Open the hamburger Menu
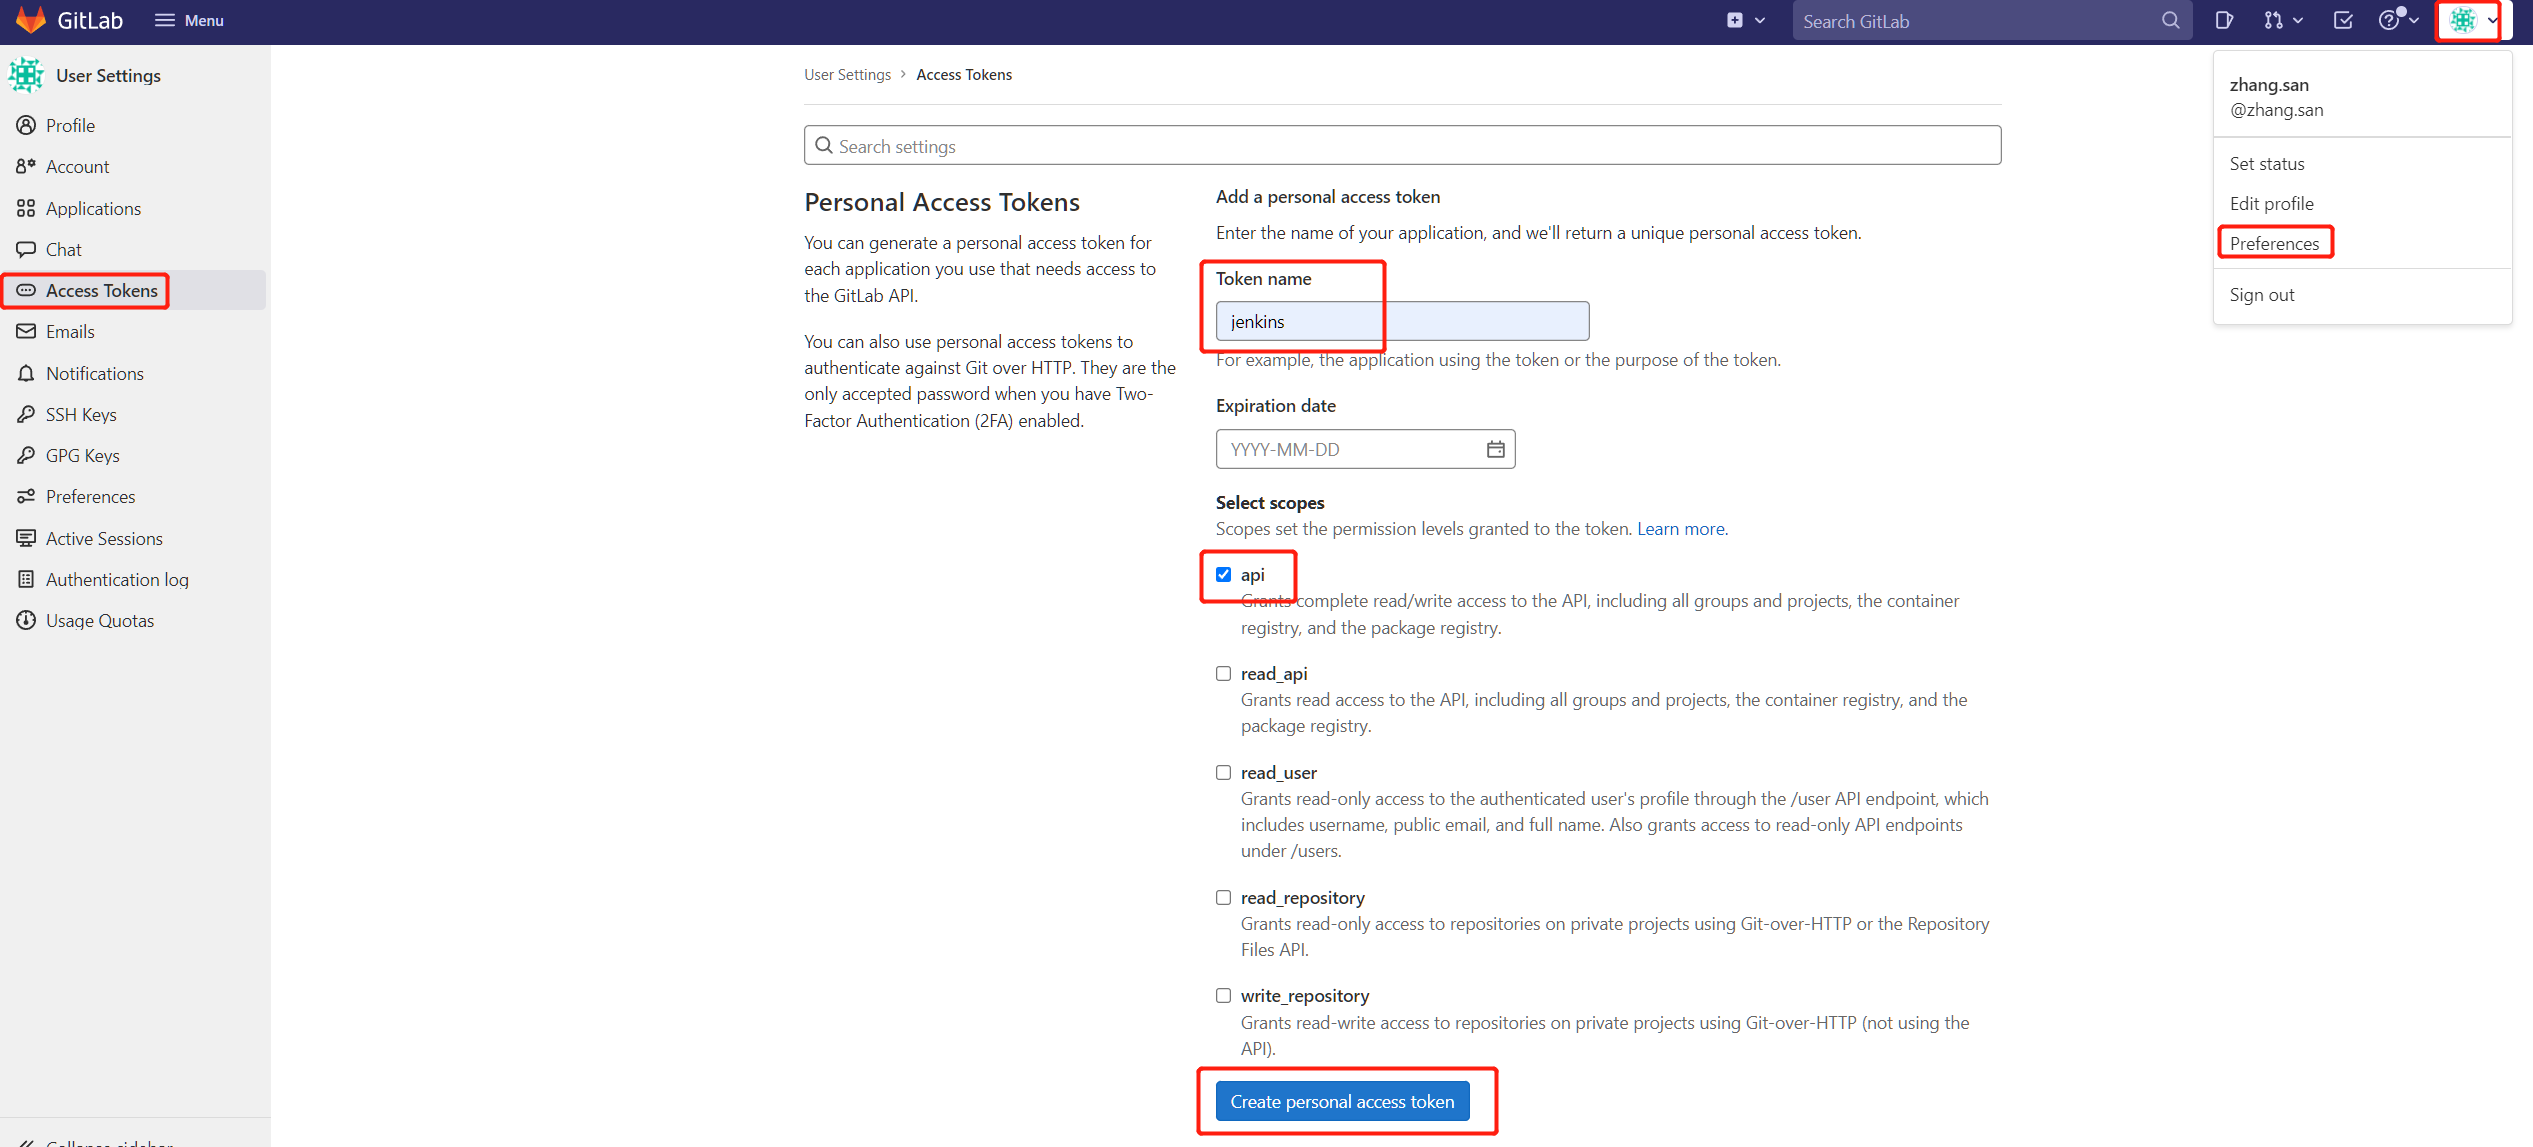 click(189, 20)
